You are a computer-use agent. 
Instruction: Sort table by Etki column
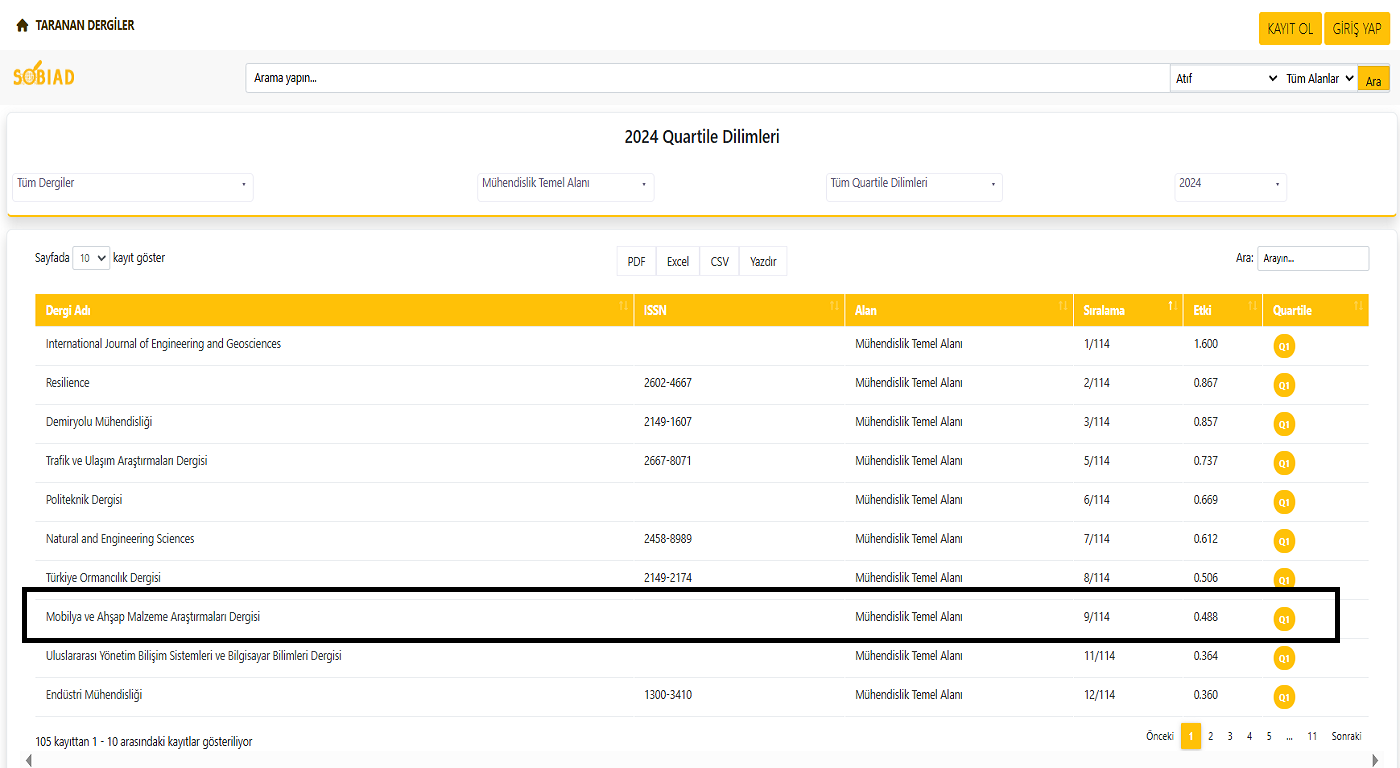tap(1222, 310)
